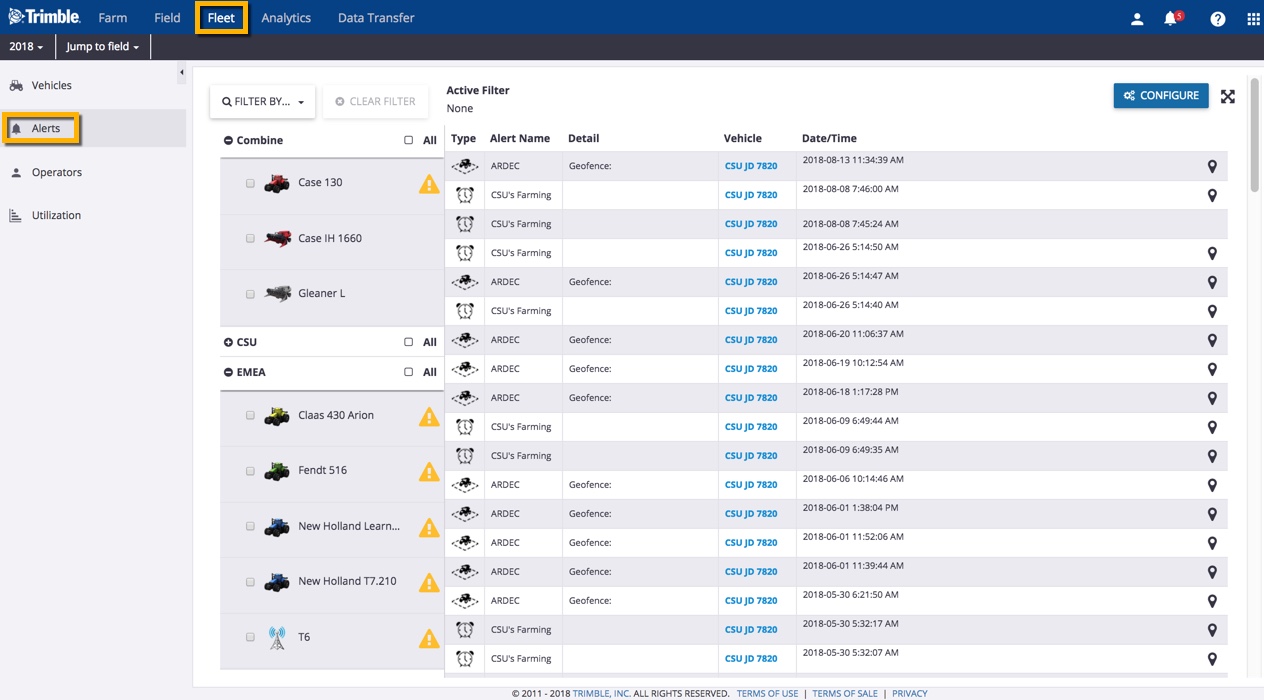
Task: Show map location for 2018-06-26 5:14:50 AM alert
Action: [1212, 254]
